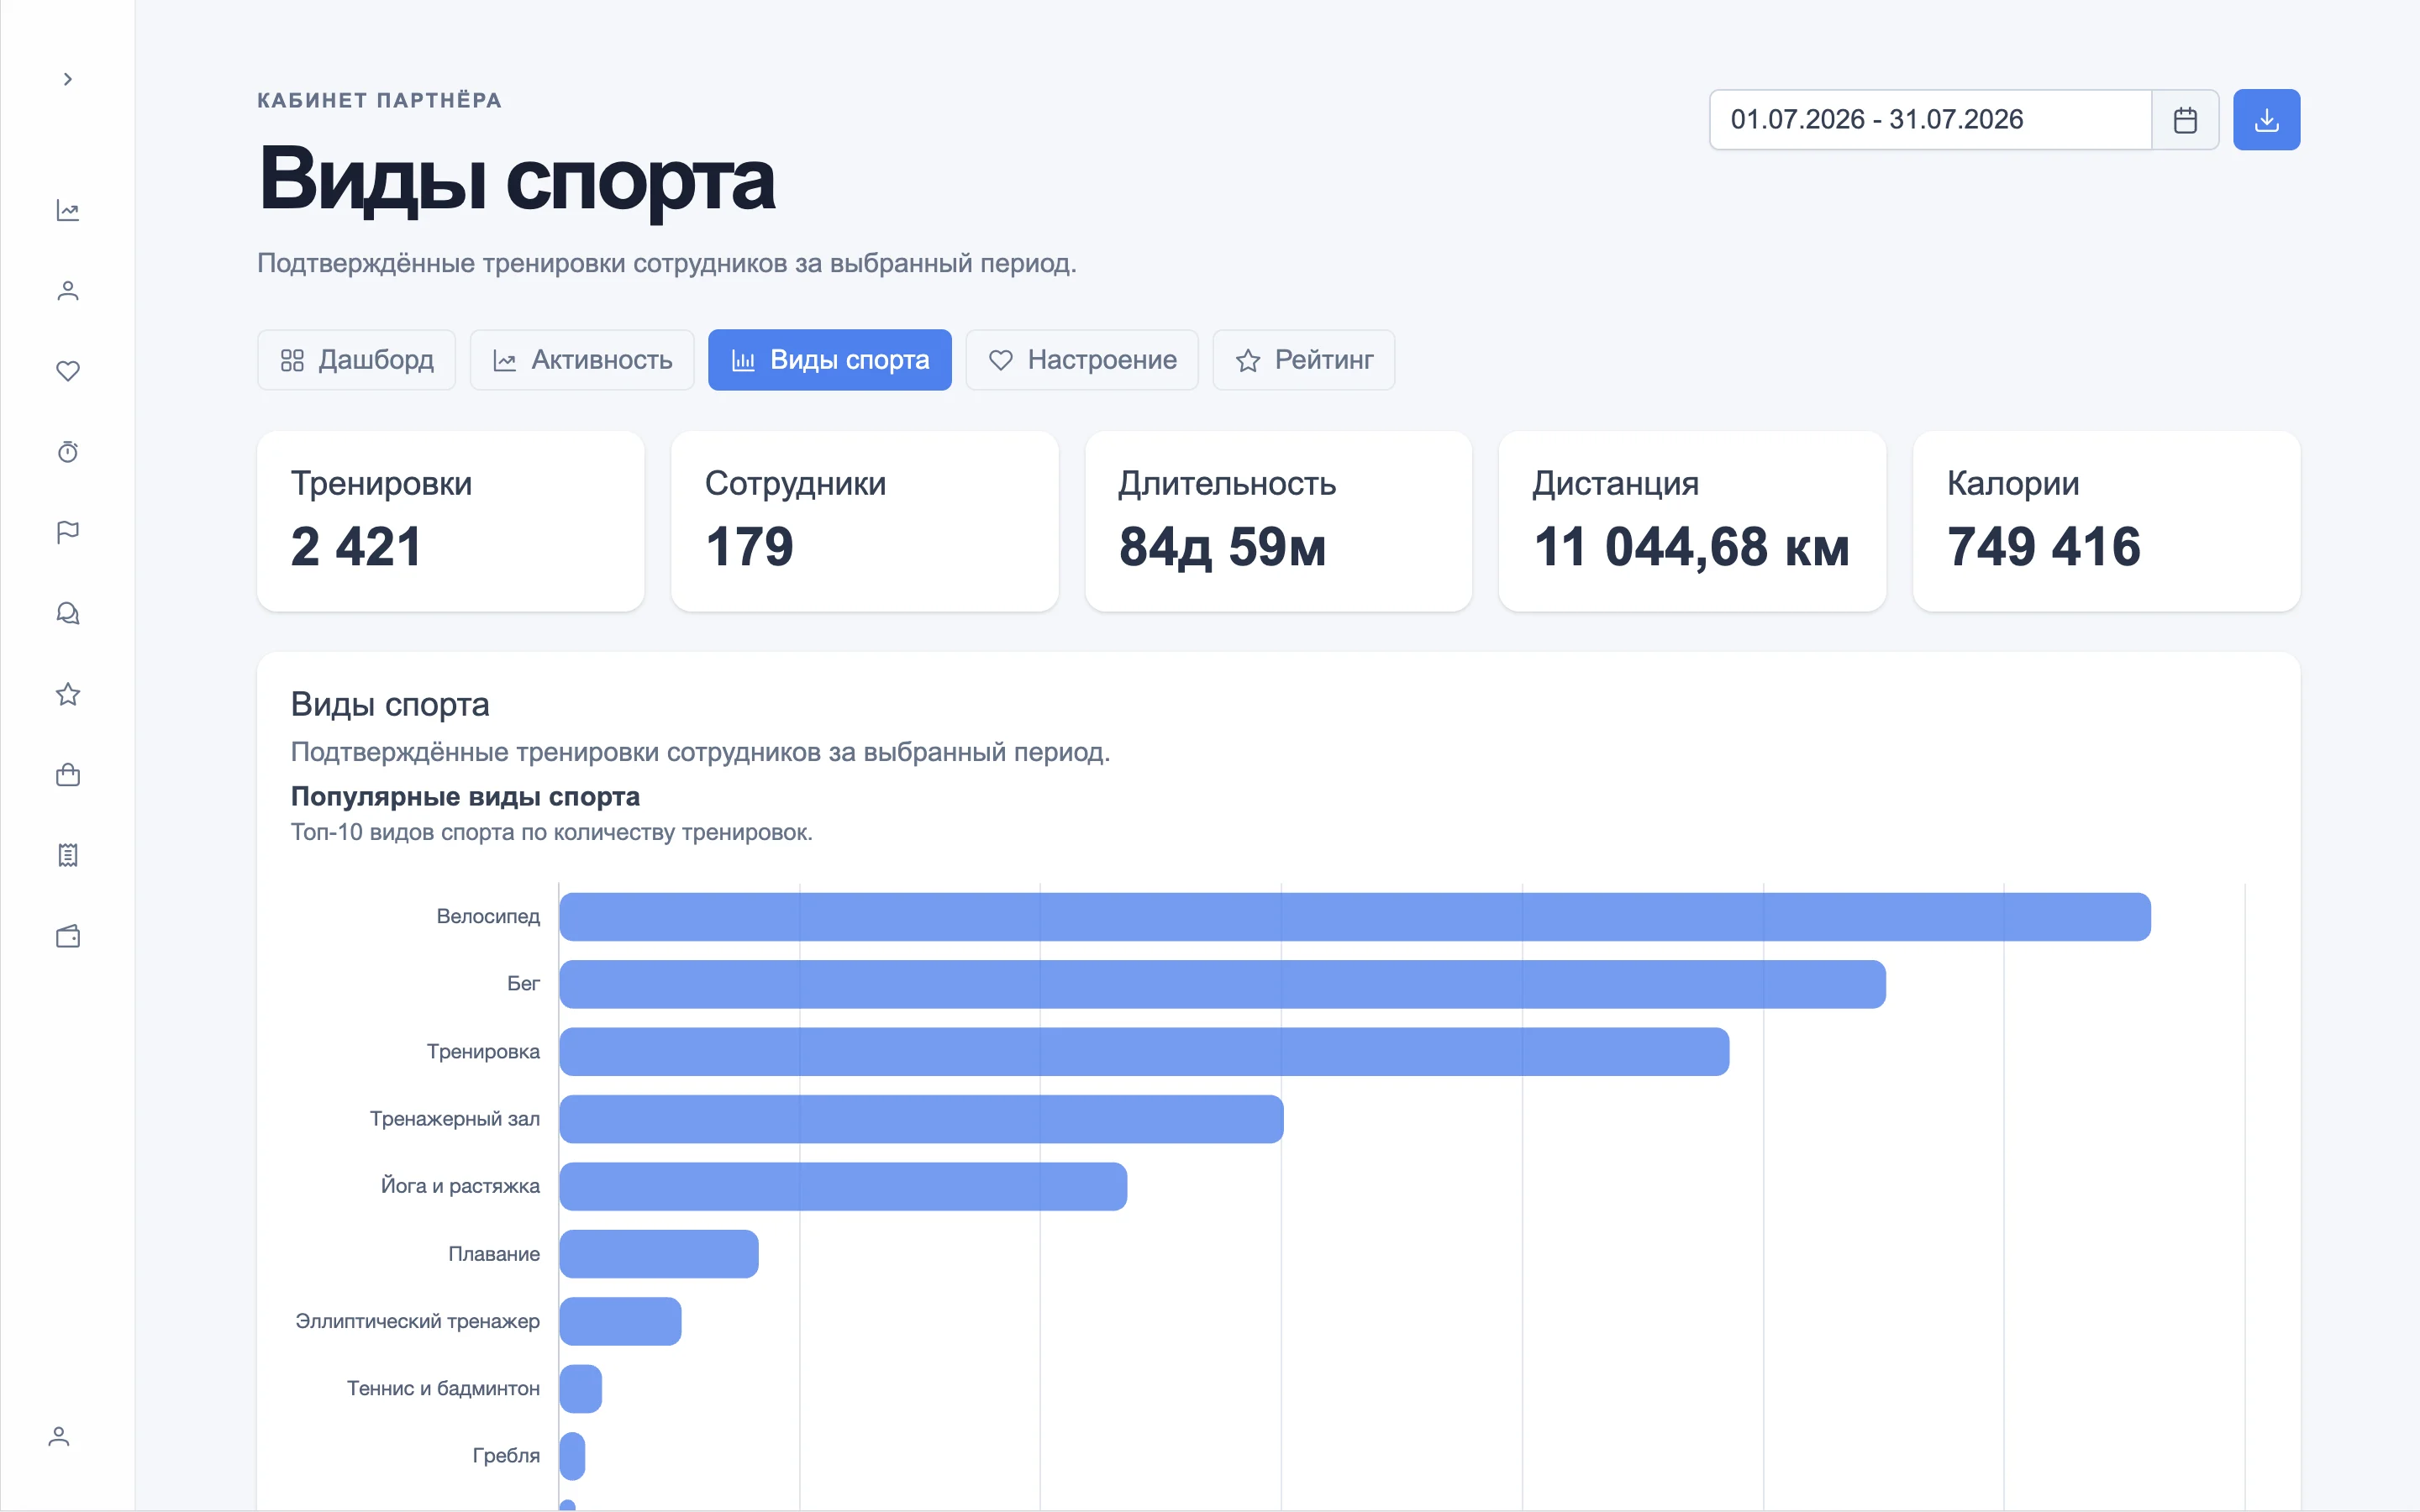
Task: Click the Калории 749 416 card
Action: (2107, 521)
